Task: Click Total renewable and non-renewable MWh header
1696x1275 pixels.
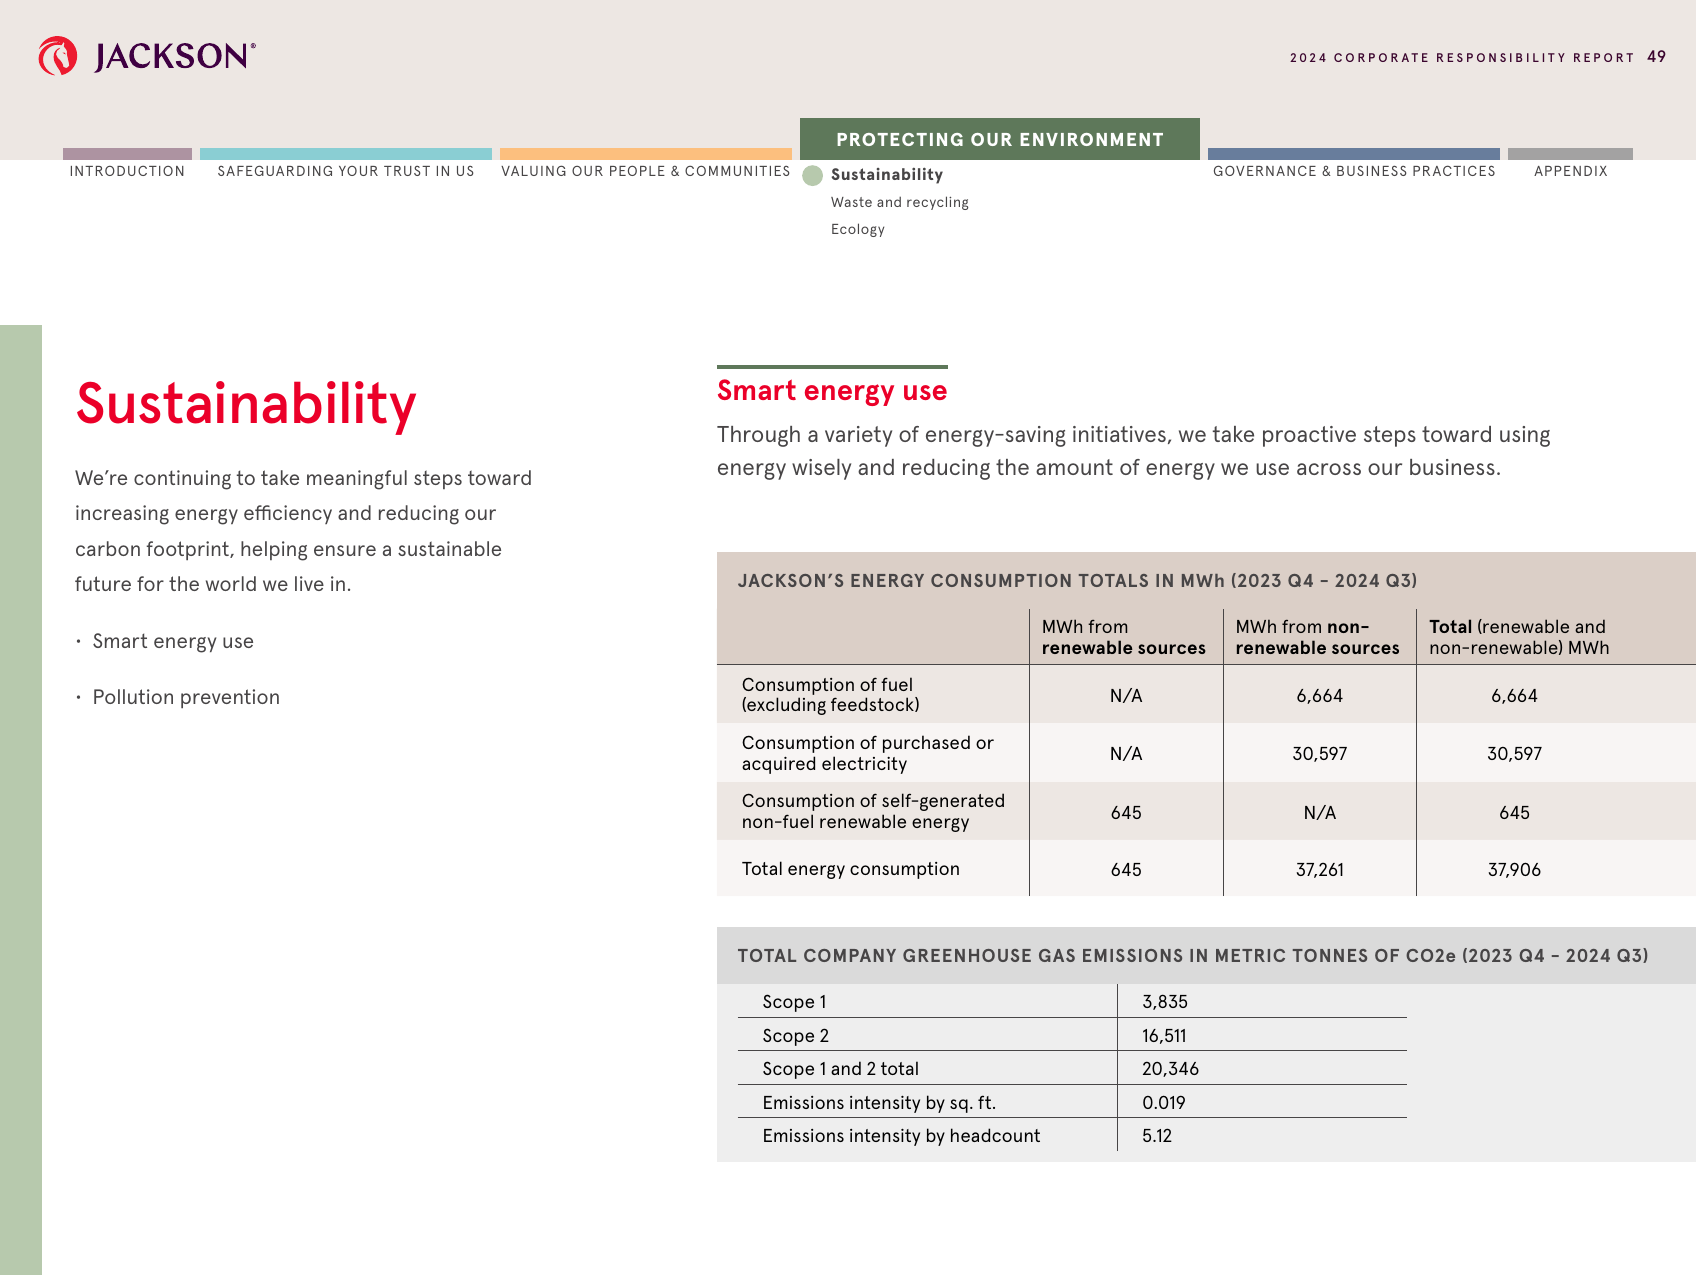Action: (1519, 637)
